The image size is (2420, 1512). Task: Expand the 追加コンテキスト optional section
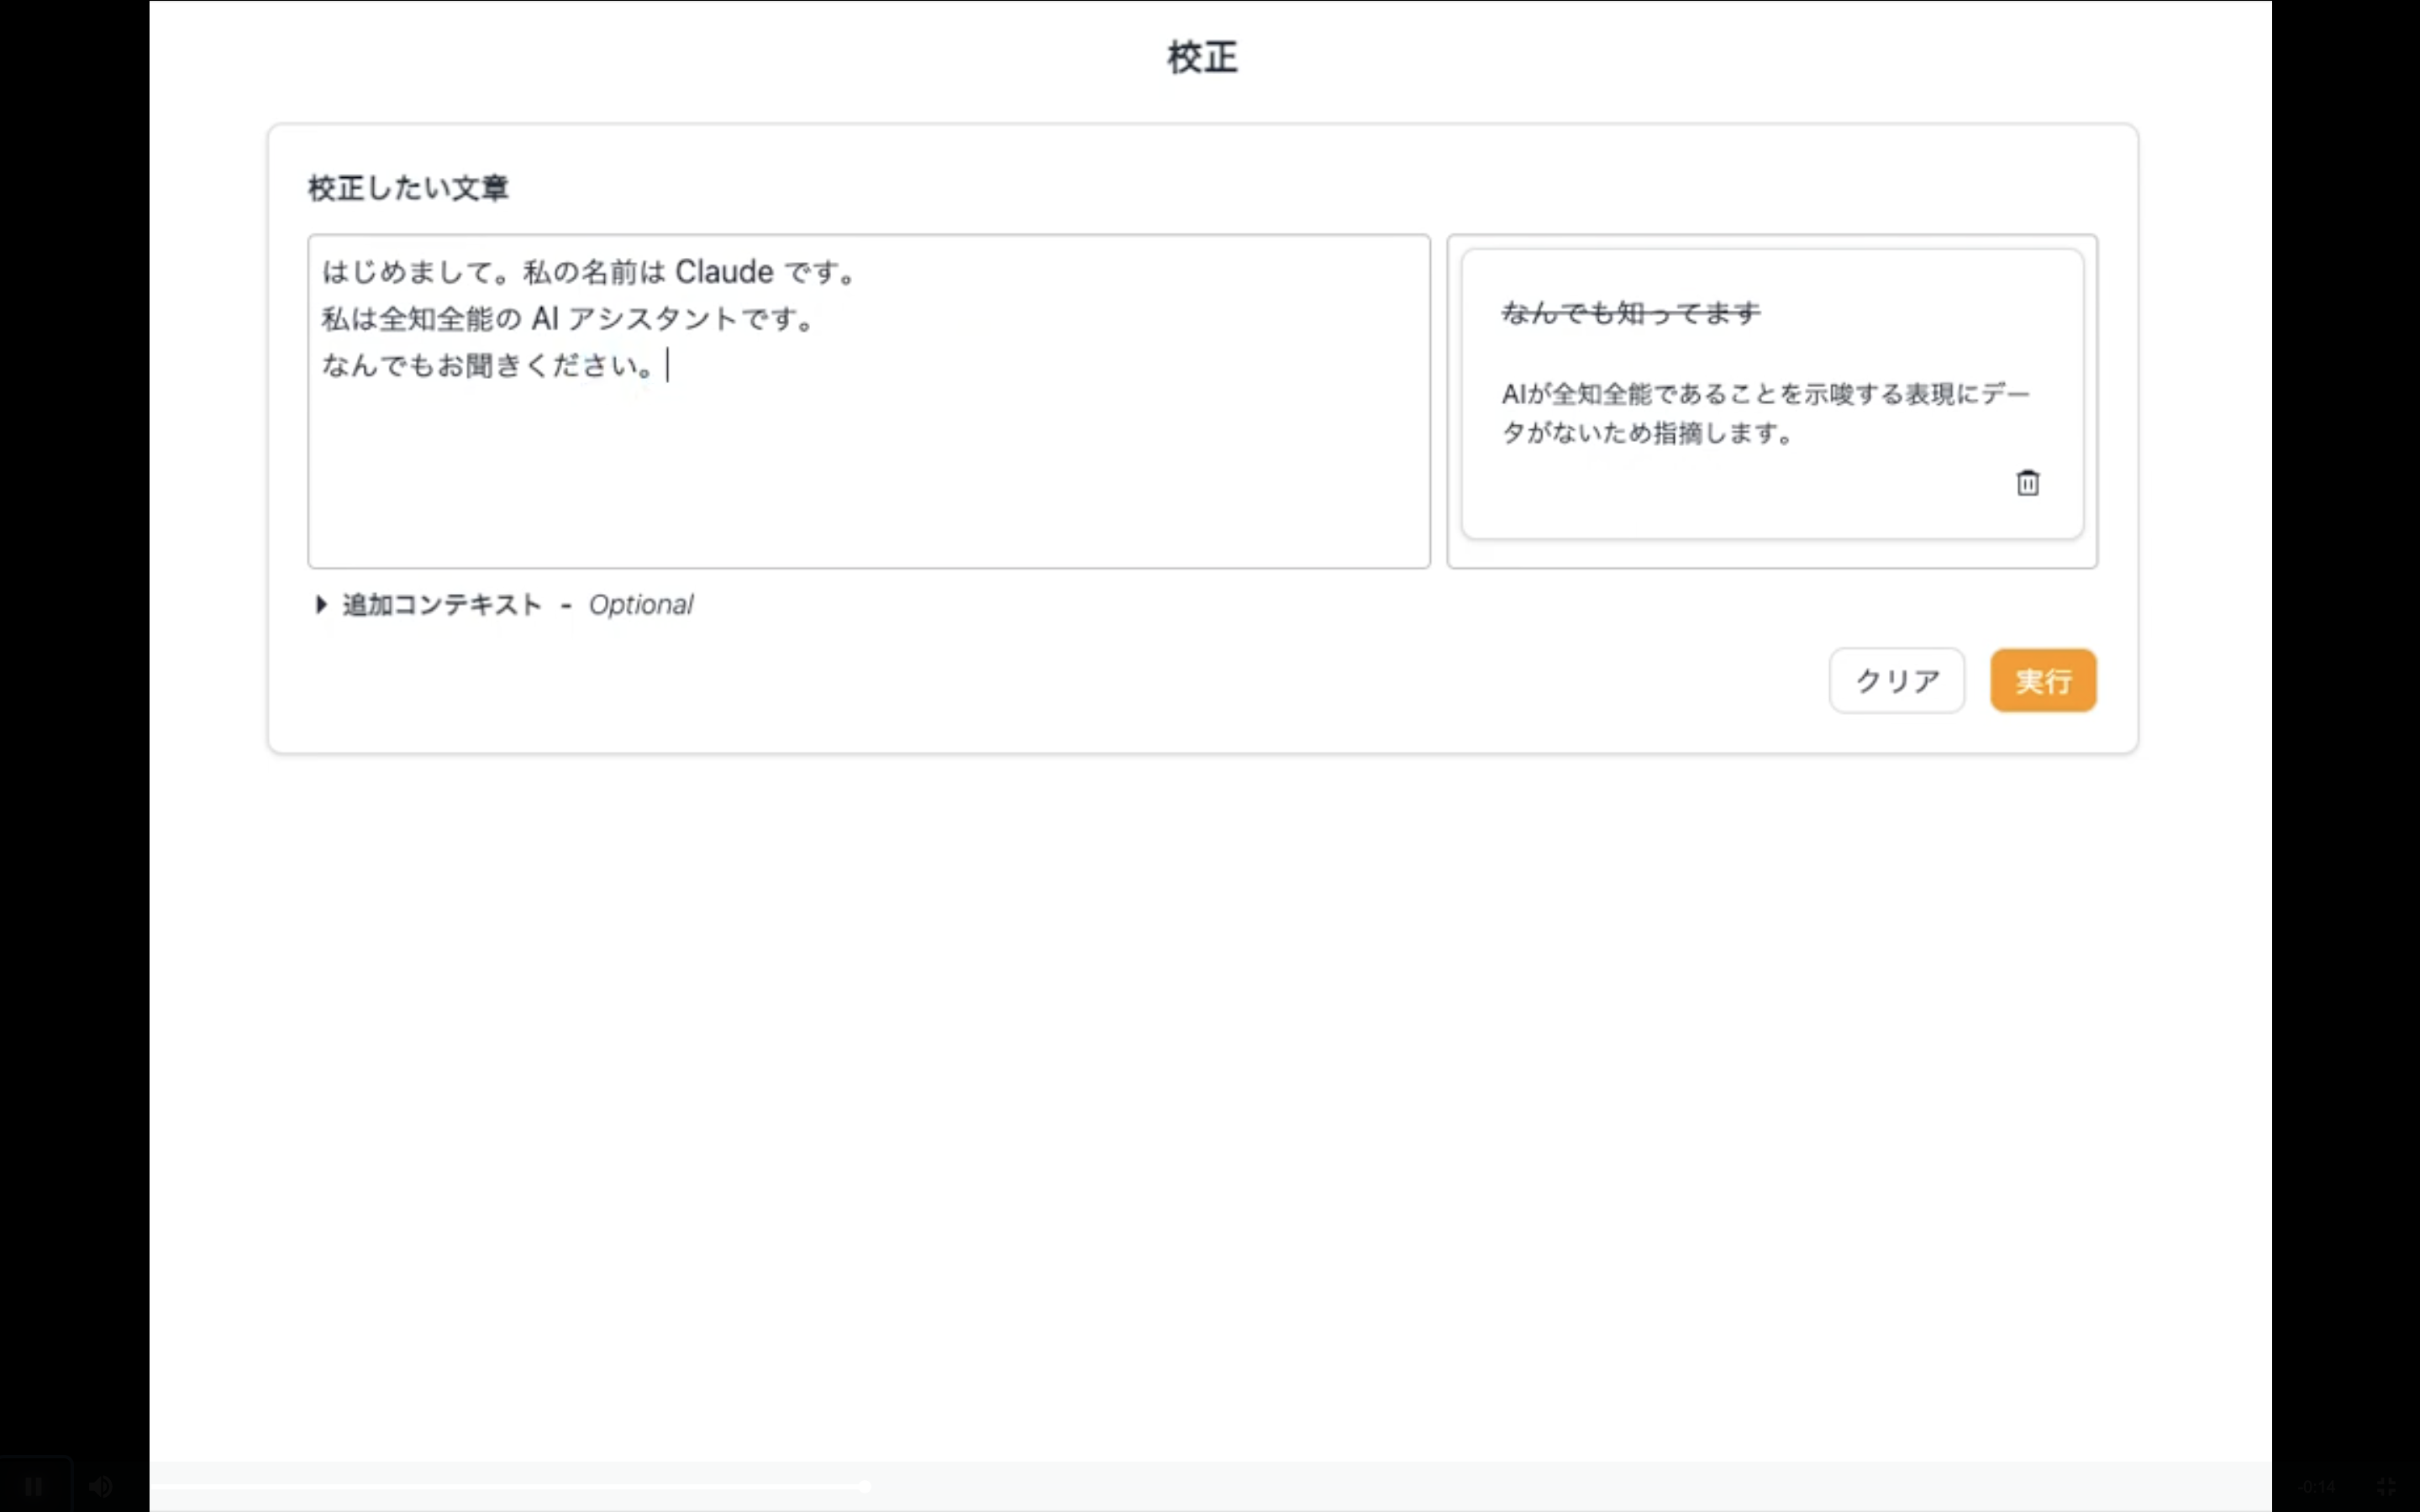click(440, 604)
